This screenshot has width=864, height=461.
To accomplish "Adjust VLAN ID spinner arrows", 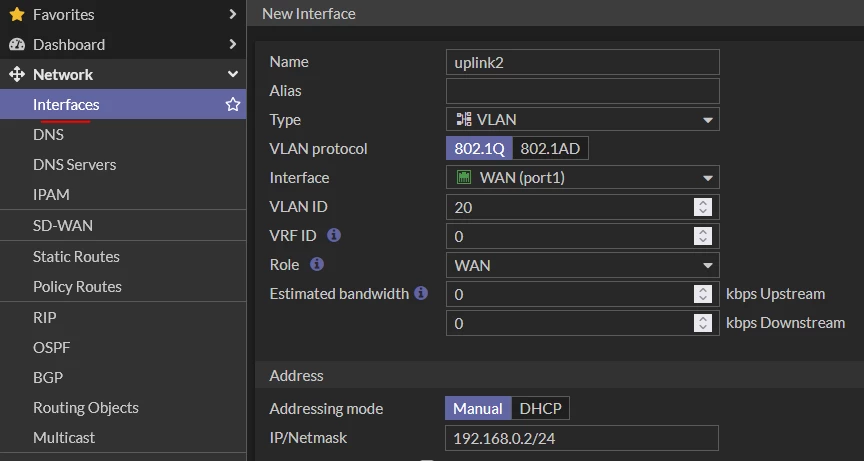I will pos(703,207).
